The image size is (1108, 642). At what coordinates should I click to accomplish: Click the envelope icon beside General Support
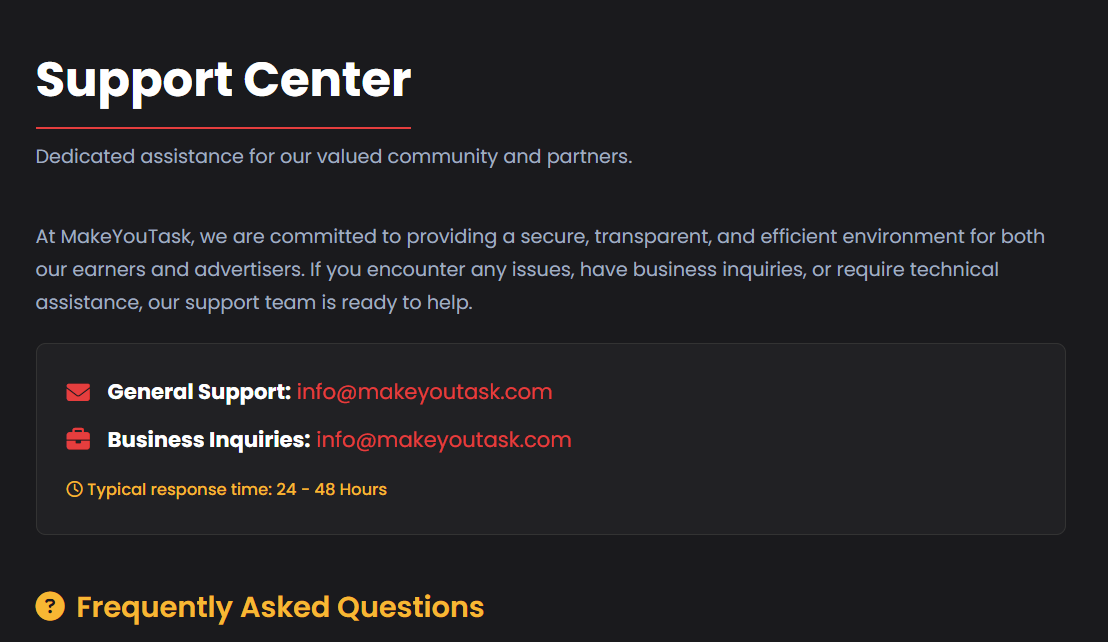point(78,392)
